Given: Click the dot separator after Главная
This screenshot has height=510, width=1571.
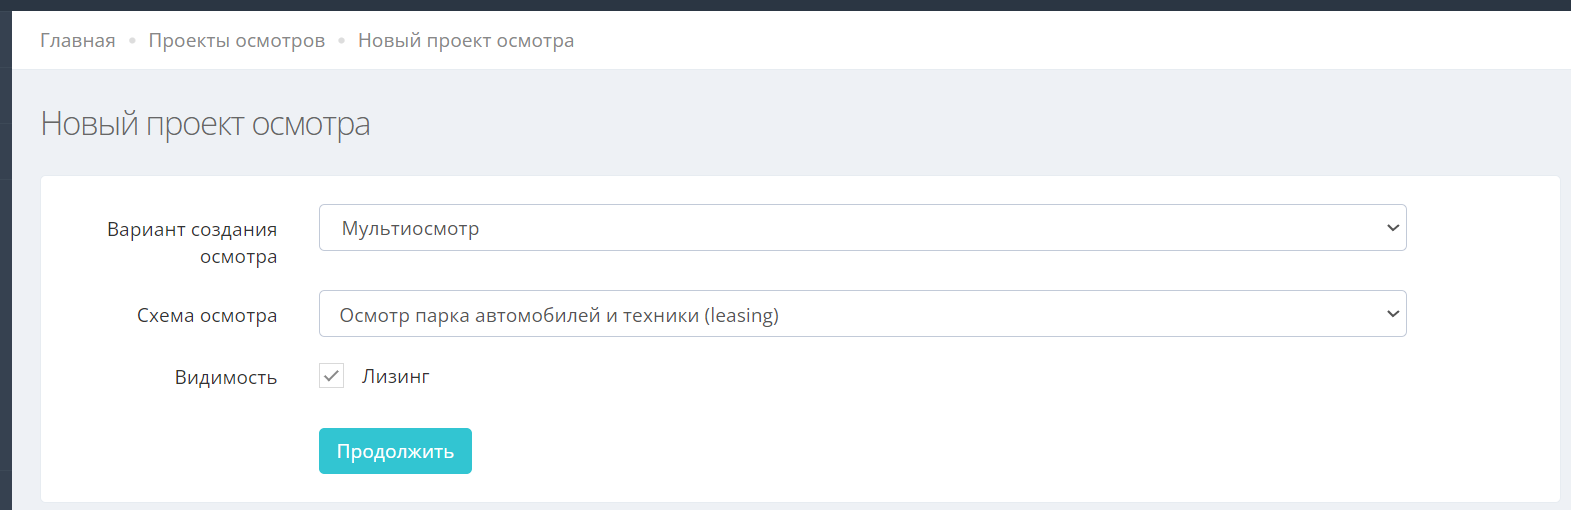Looking at the screenshot, I should click(132, 41).
